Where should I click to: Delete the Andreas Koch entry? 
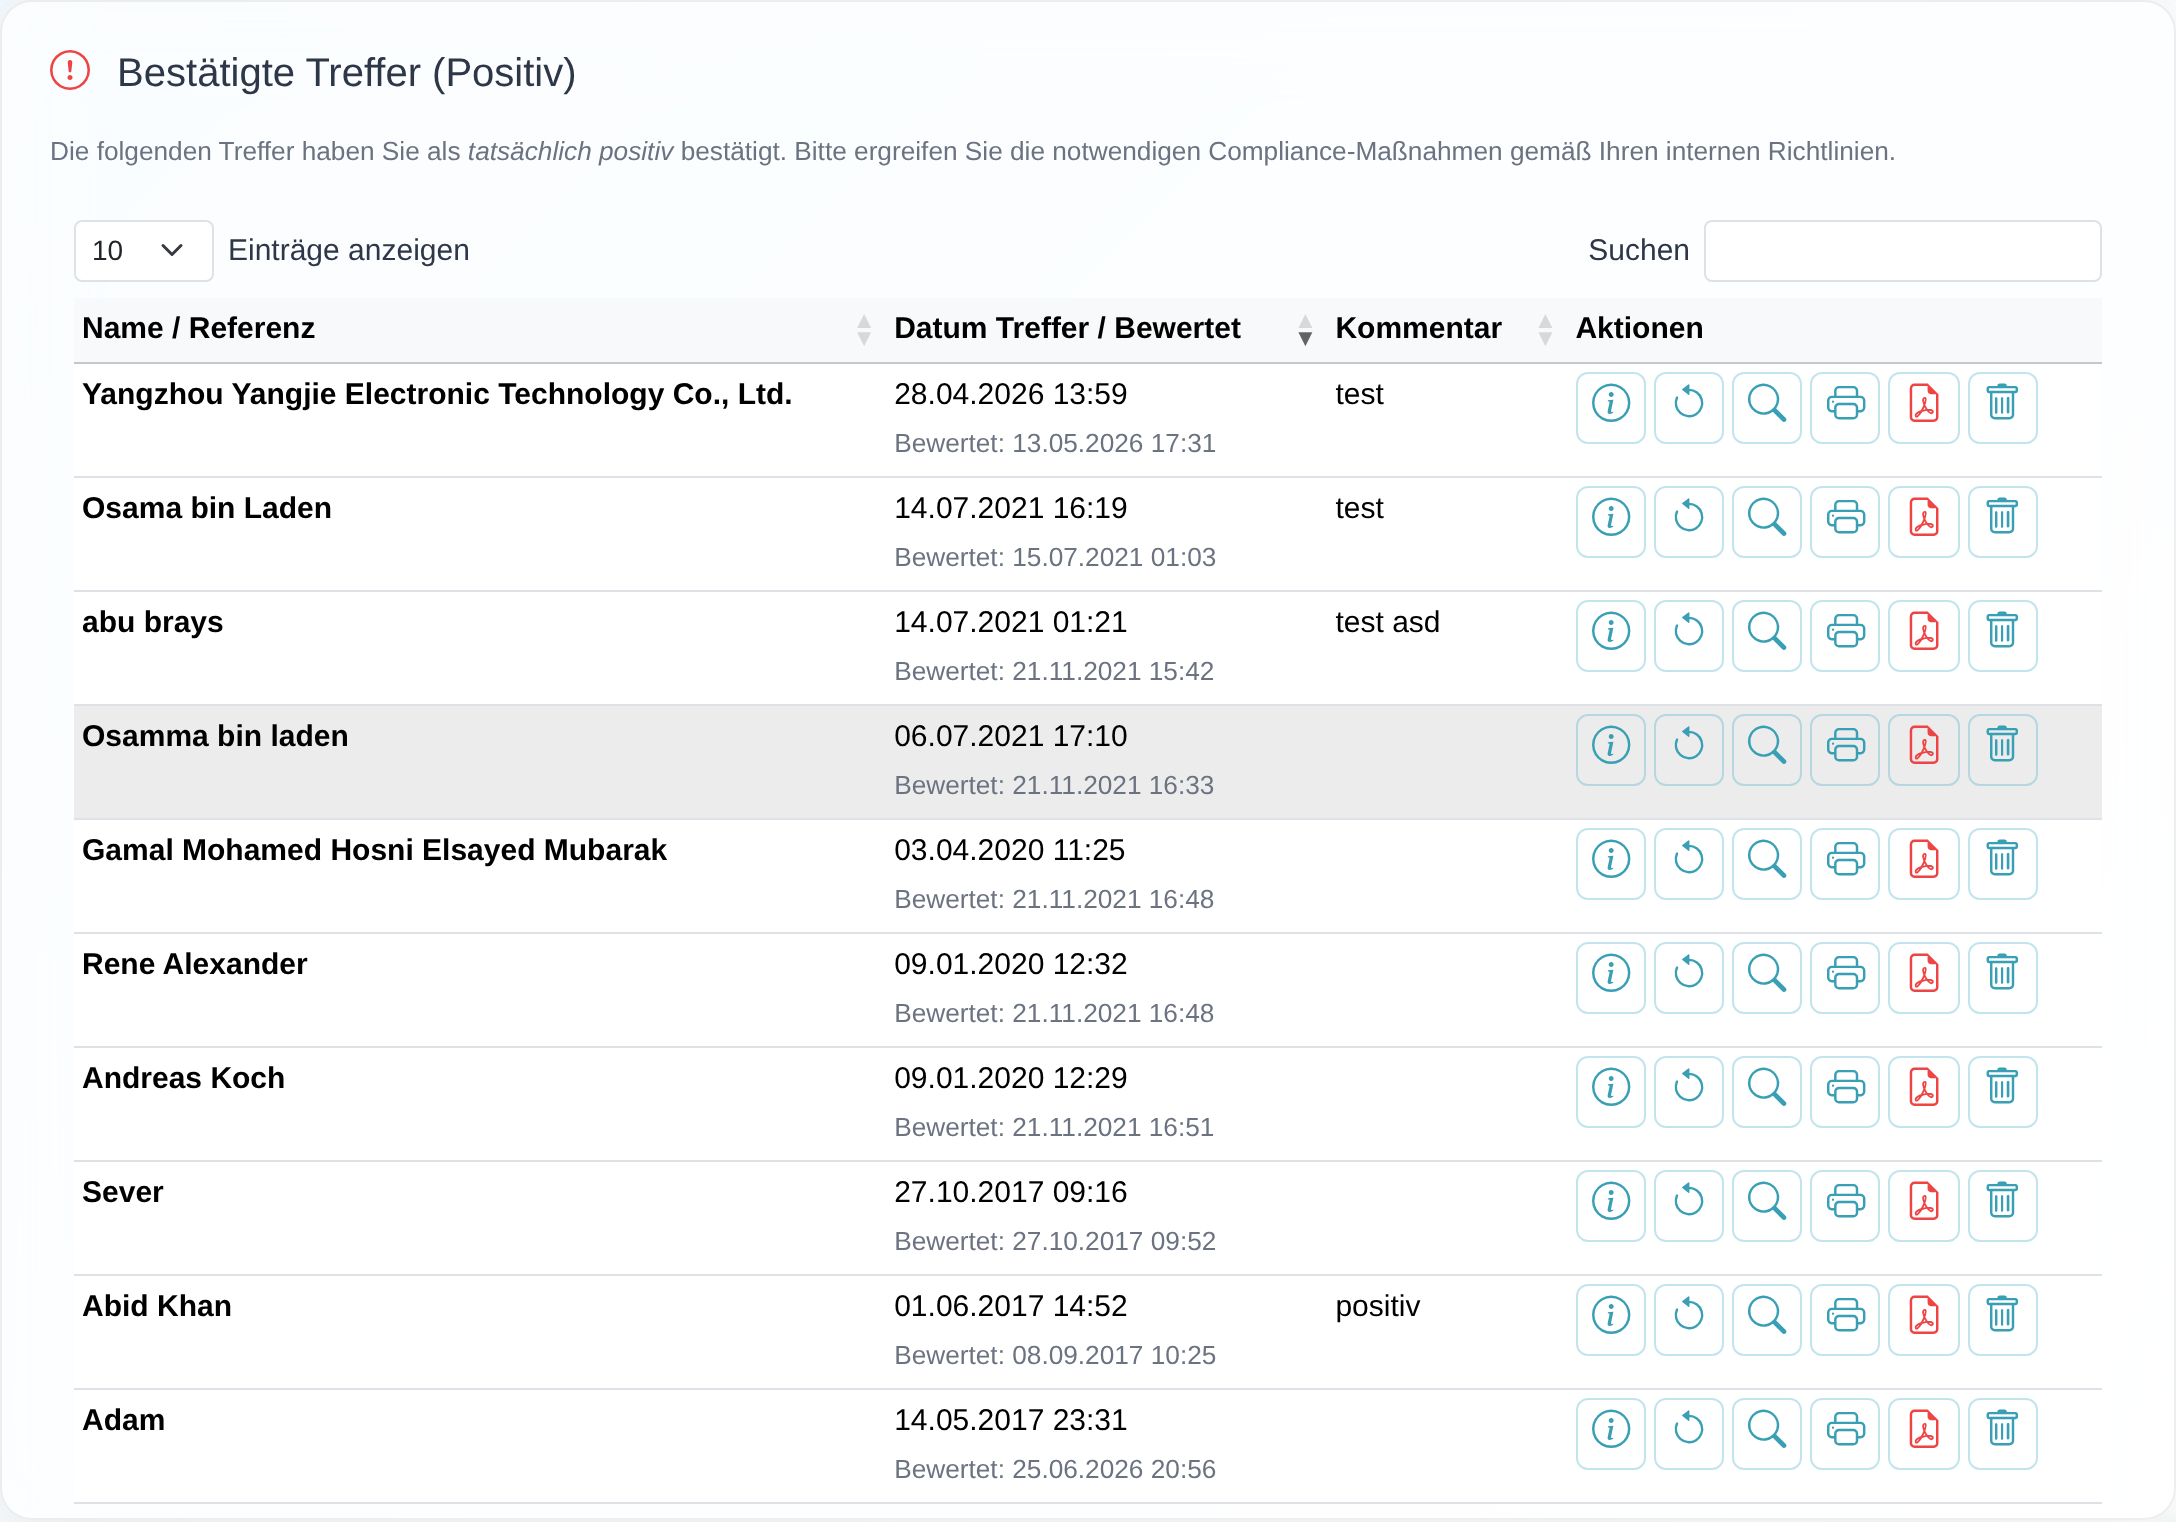(x=2002, y=1091)
